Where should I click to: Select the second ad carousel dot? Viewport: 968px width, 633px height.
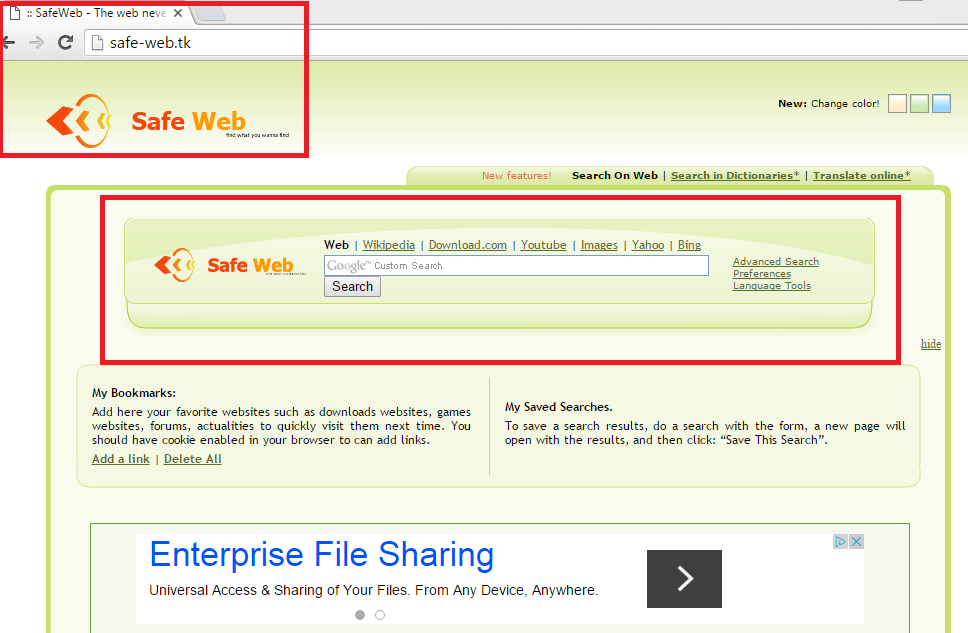pos(380,615)
